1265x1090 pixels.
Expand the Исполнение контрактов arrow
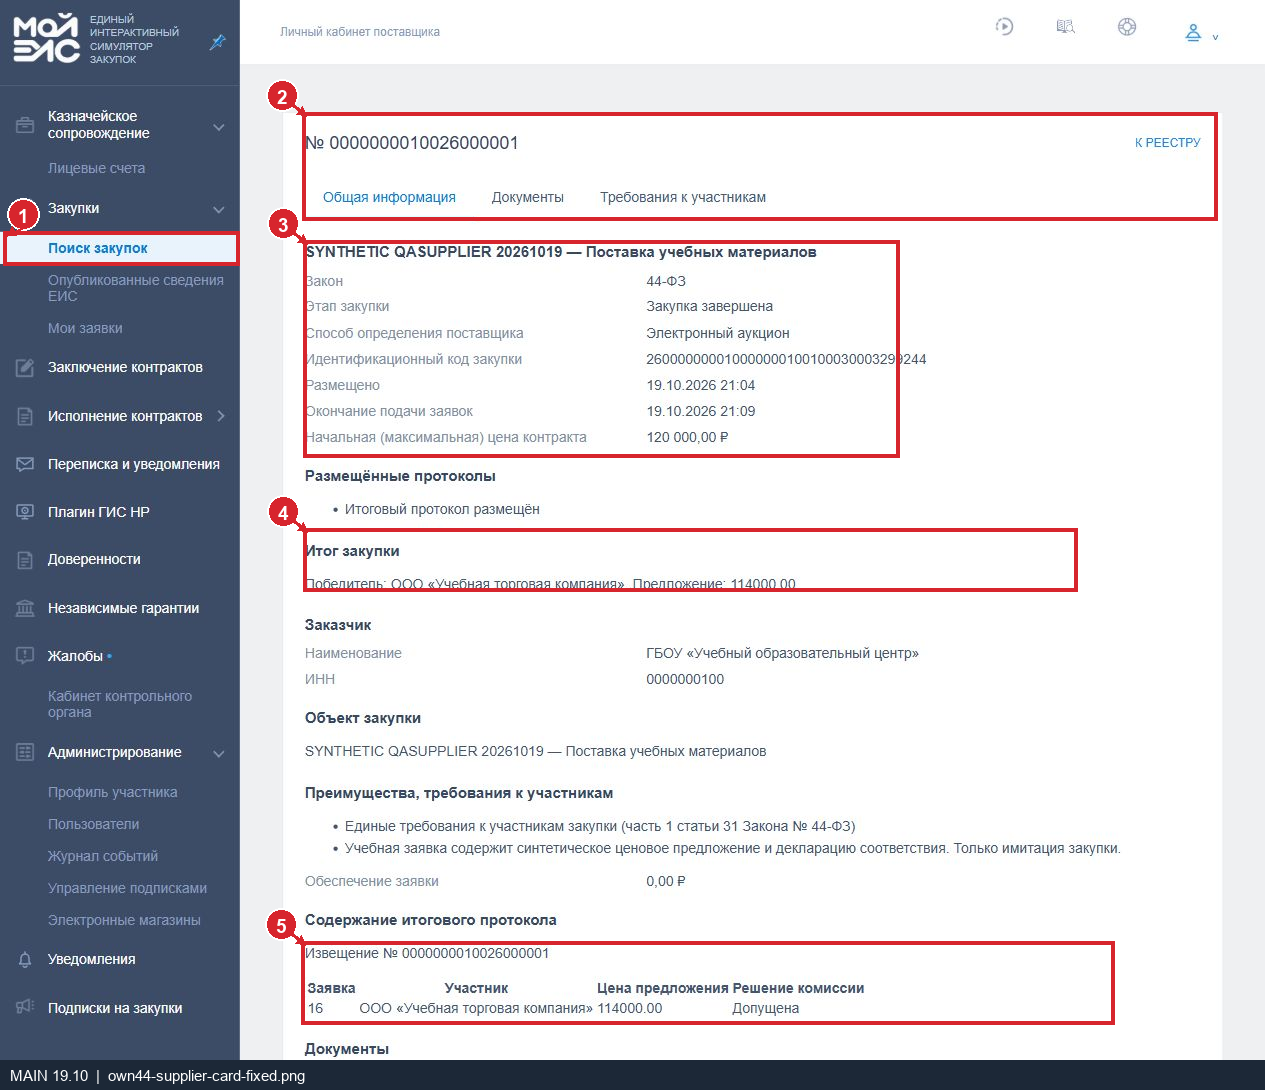pos(221,416)
